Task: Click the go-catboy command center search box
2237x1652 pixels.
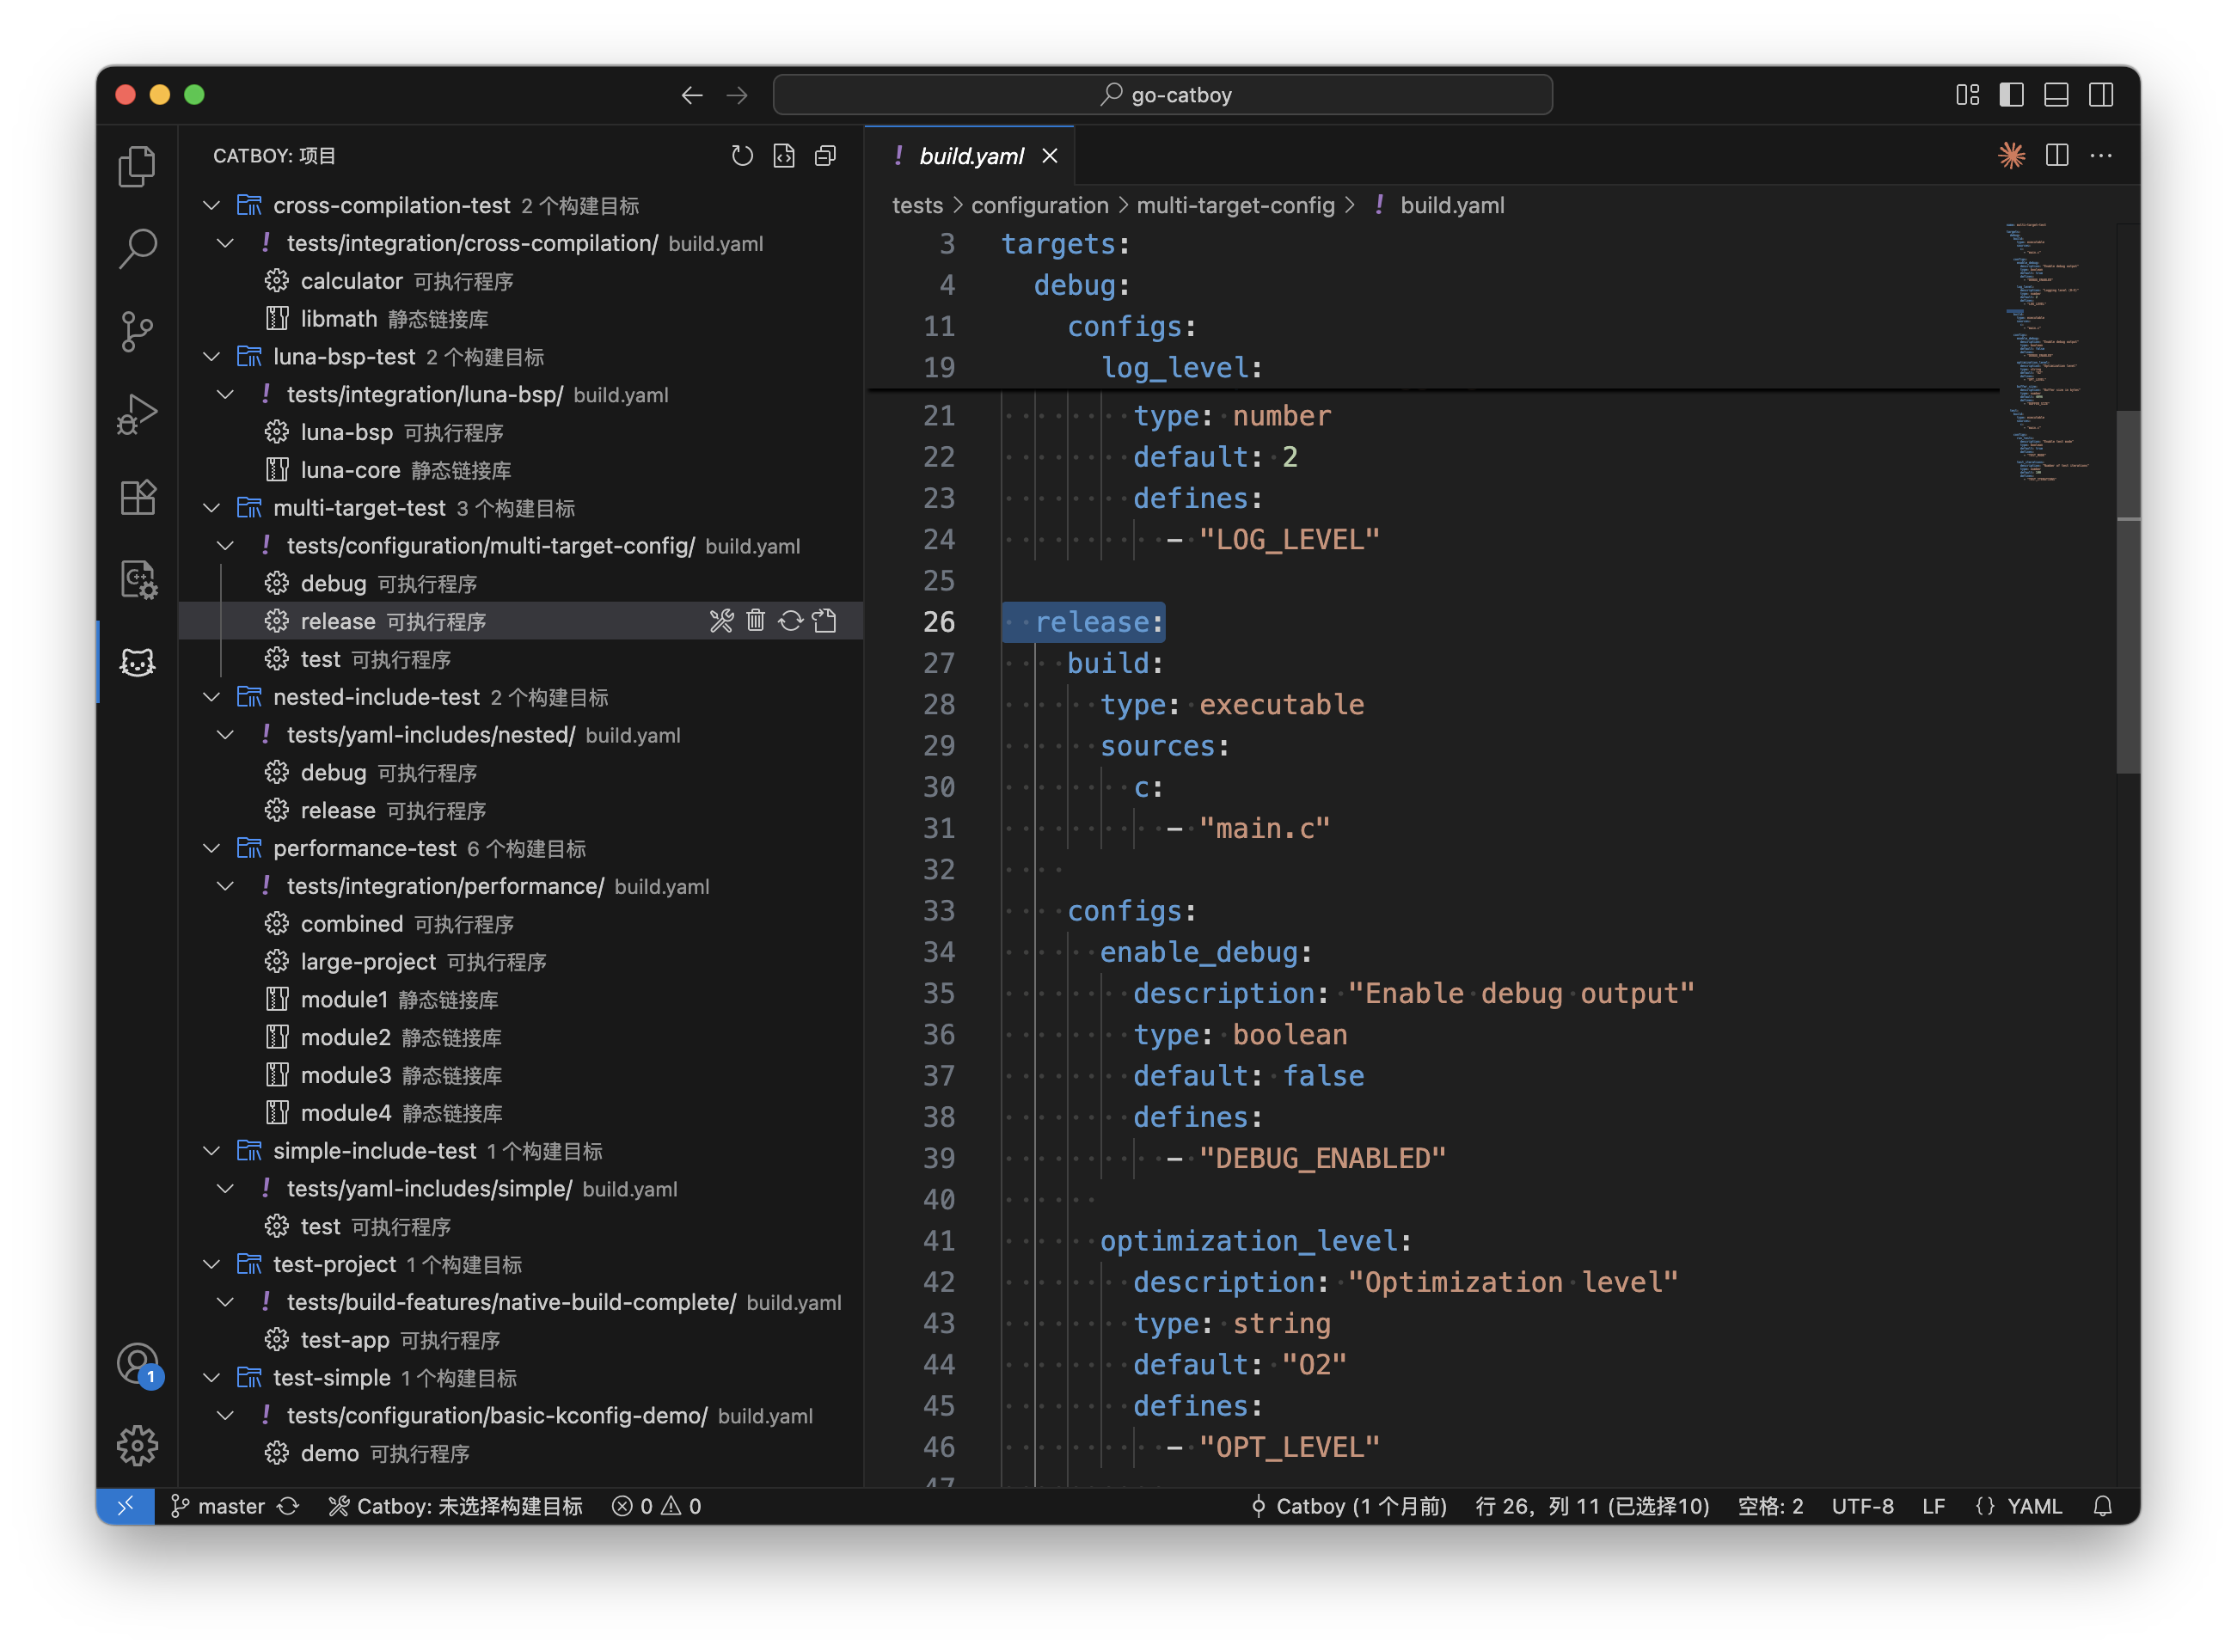Action: pyautogui.click(x=1163, y=94)
